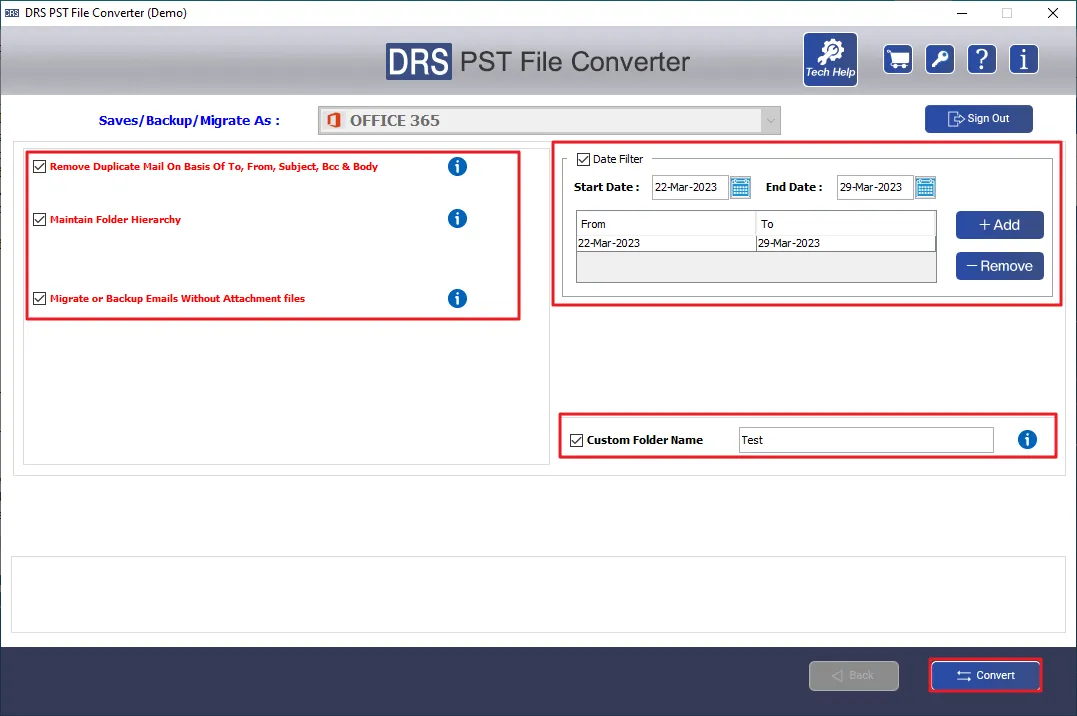Click the DRS logo in header
This screenshot has width=1077, height=716.
418,62
